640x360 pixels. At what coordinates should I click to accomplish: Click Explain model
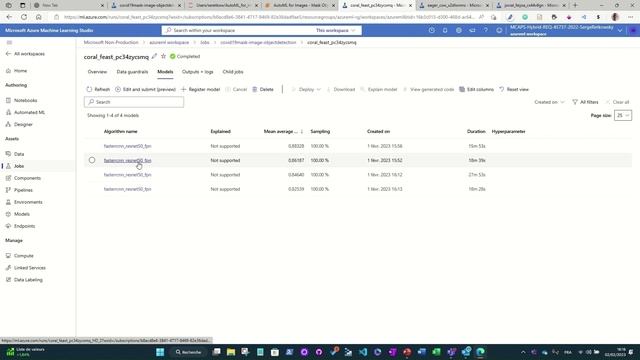[379, 89]
